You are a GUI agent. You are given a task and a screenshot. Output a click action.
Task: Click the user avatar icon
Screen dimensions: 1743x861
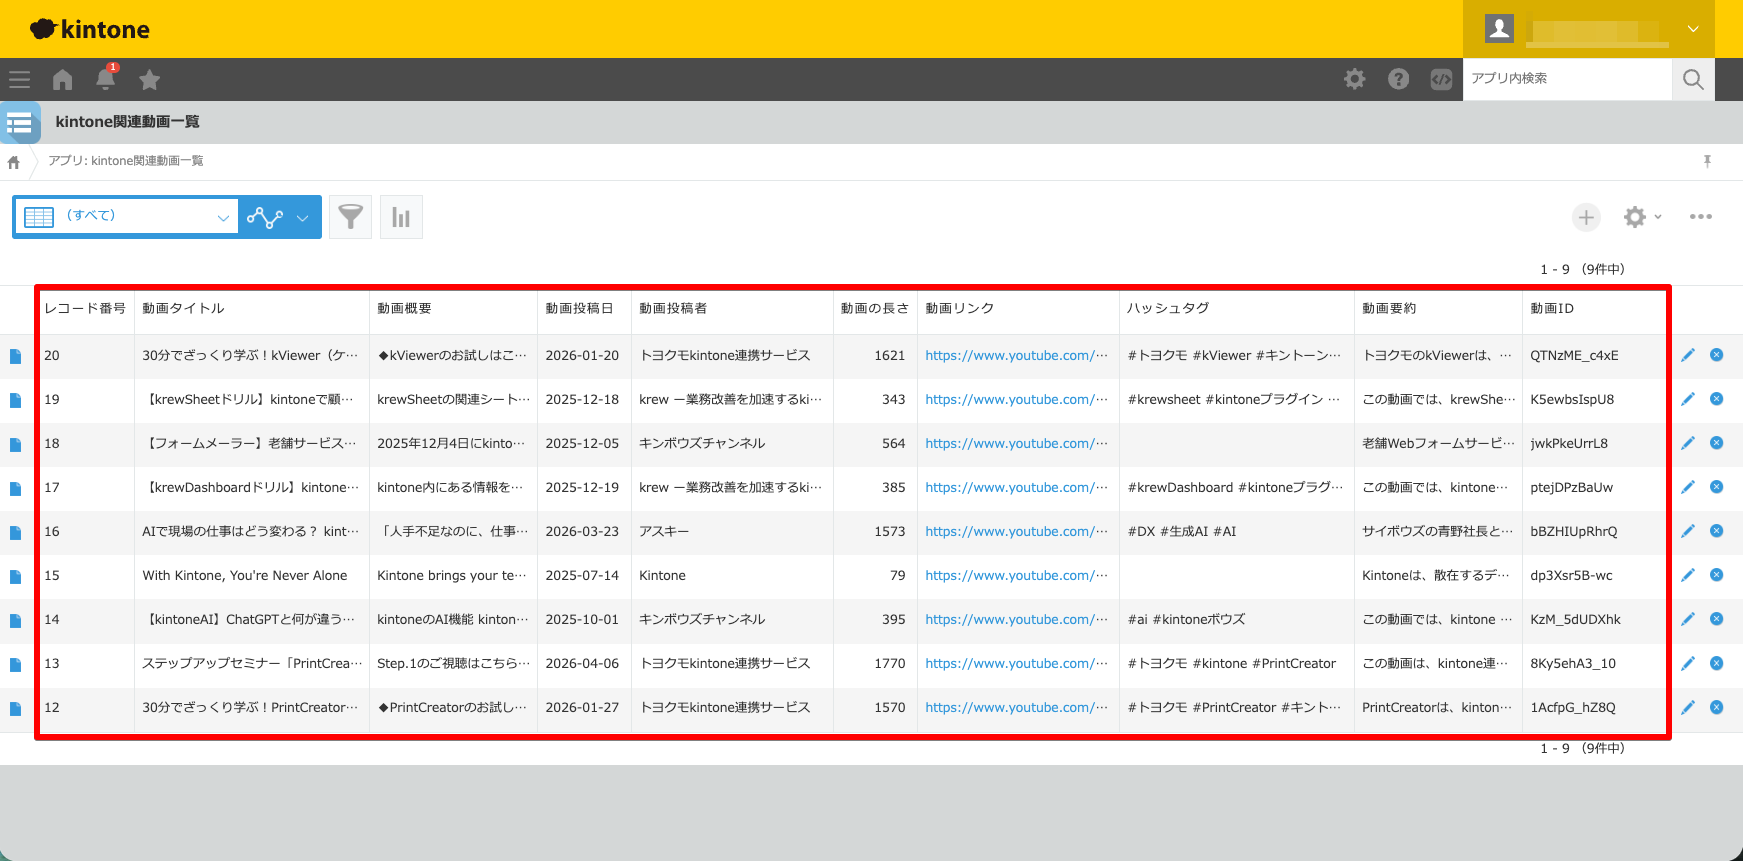tap(1499, 28)
